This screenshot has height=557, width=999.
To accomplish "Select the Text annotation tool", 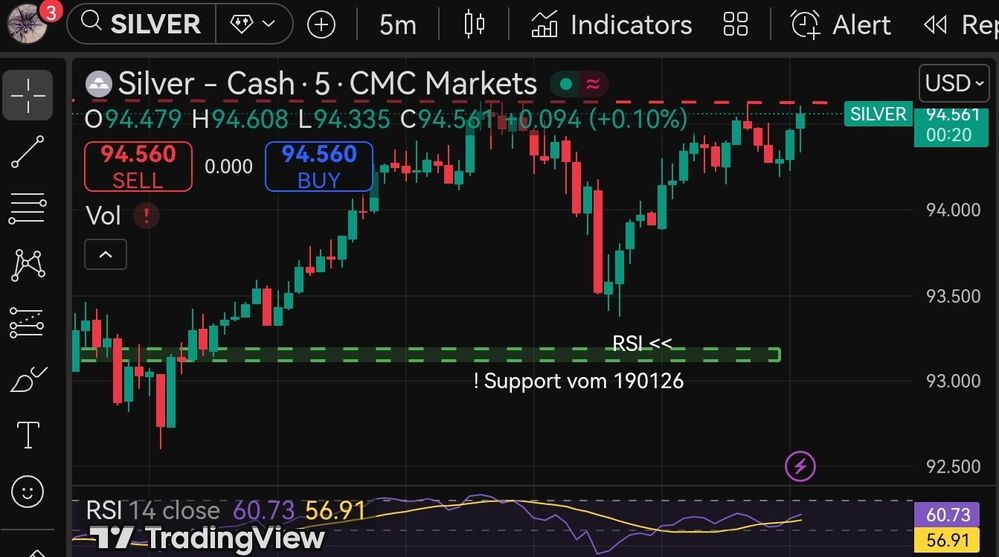I will point(27,435).
